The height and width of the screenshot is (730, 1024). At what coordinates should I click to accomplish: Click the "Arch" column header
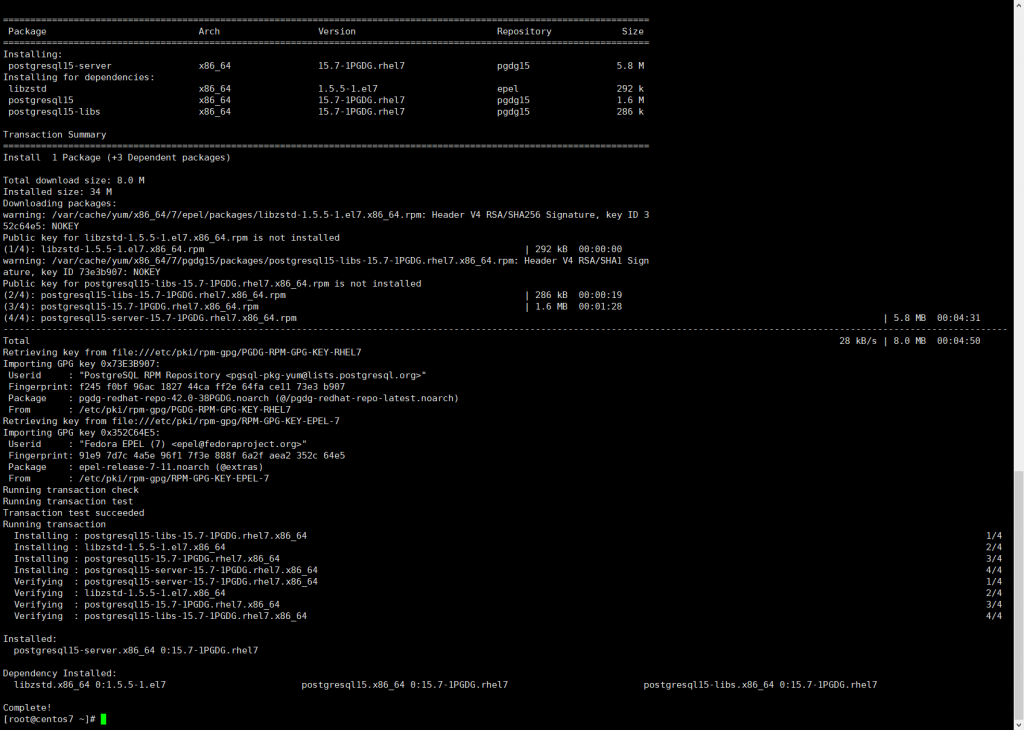[x=209, y=31]
